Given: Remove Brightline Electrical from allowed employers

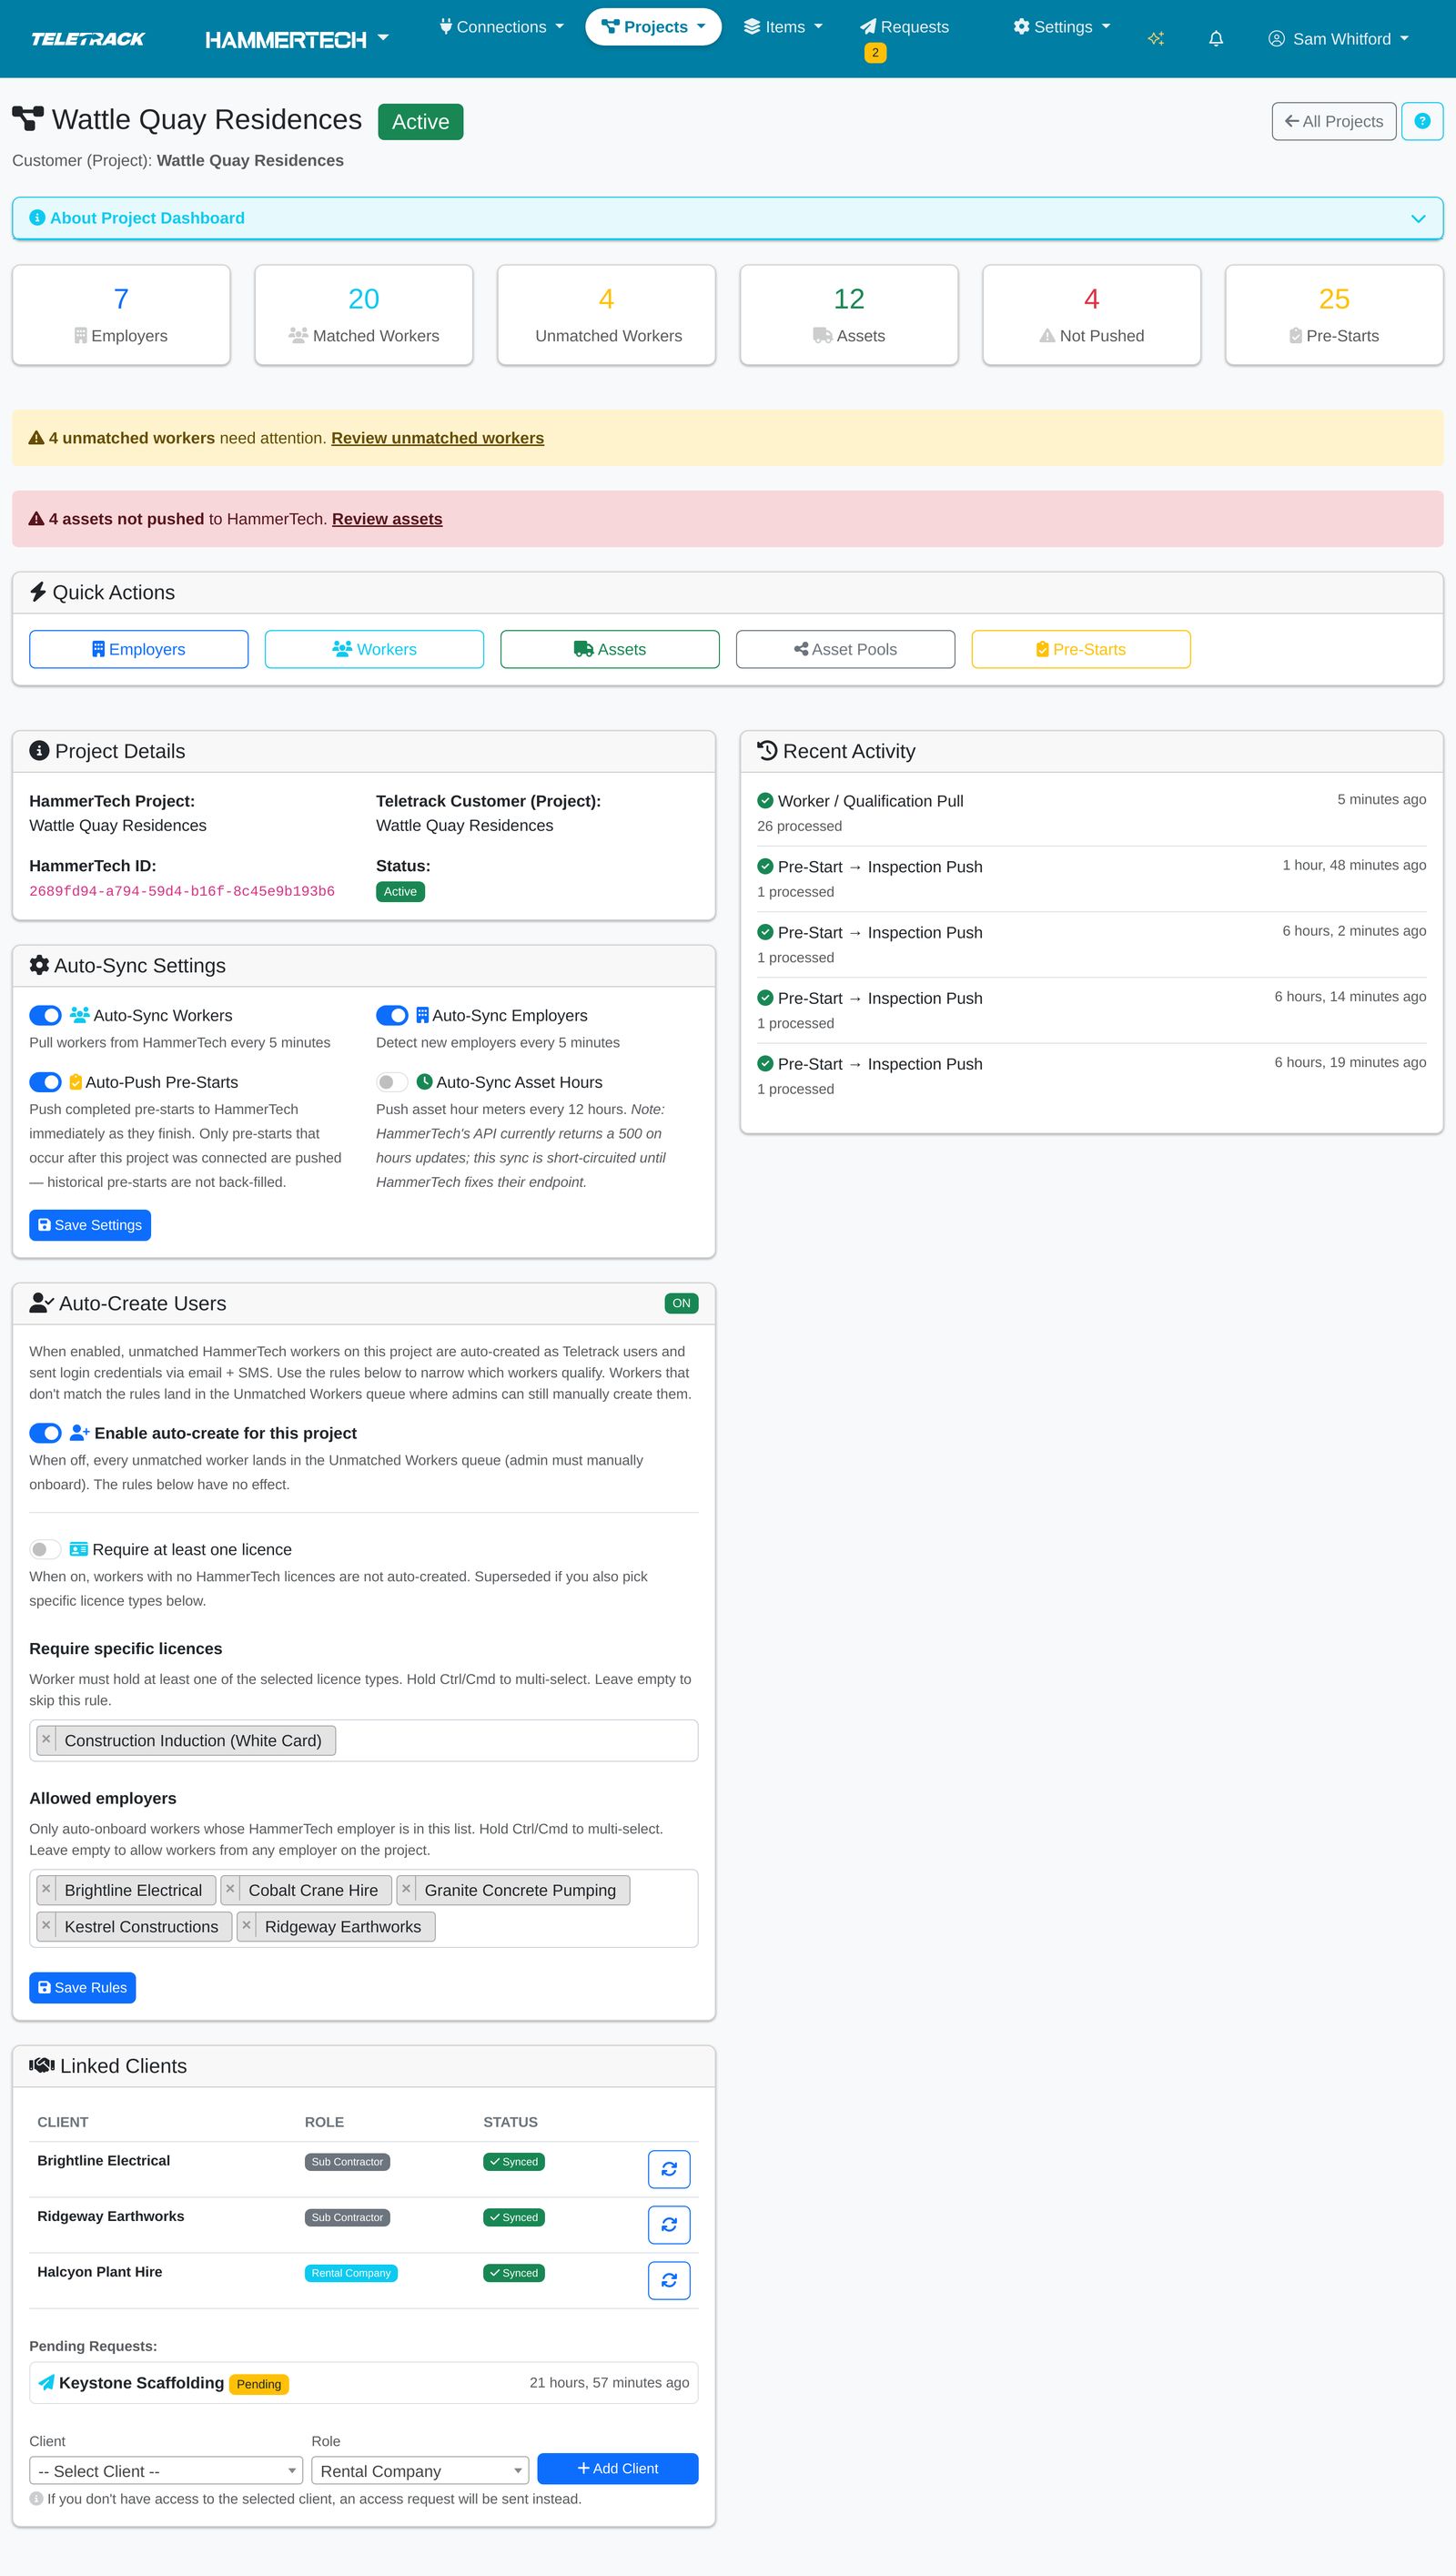Looking at the screenshot, I should pos(46,1889).
